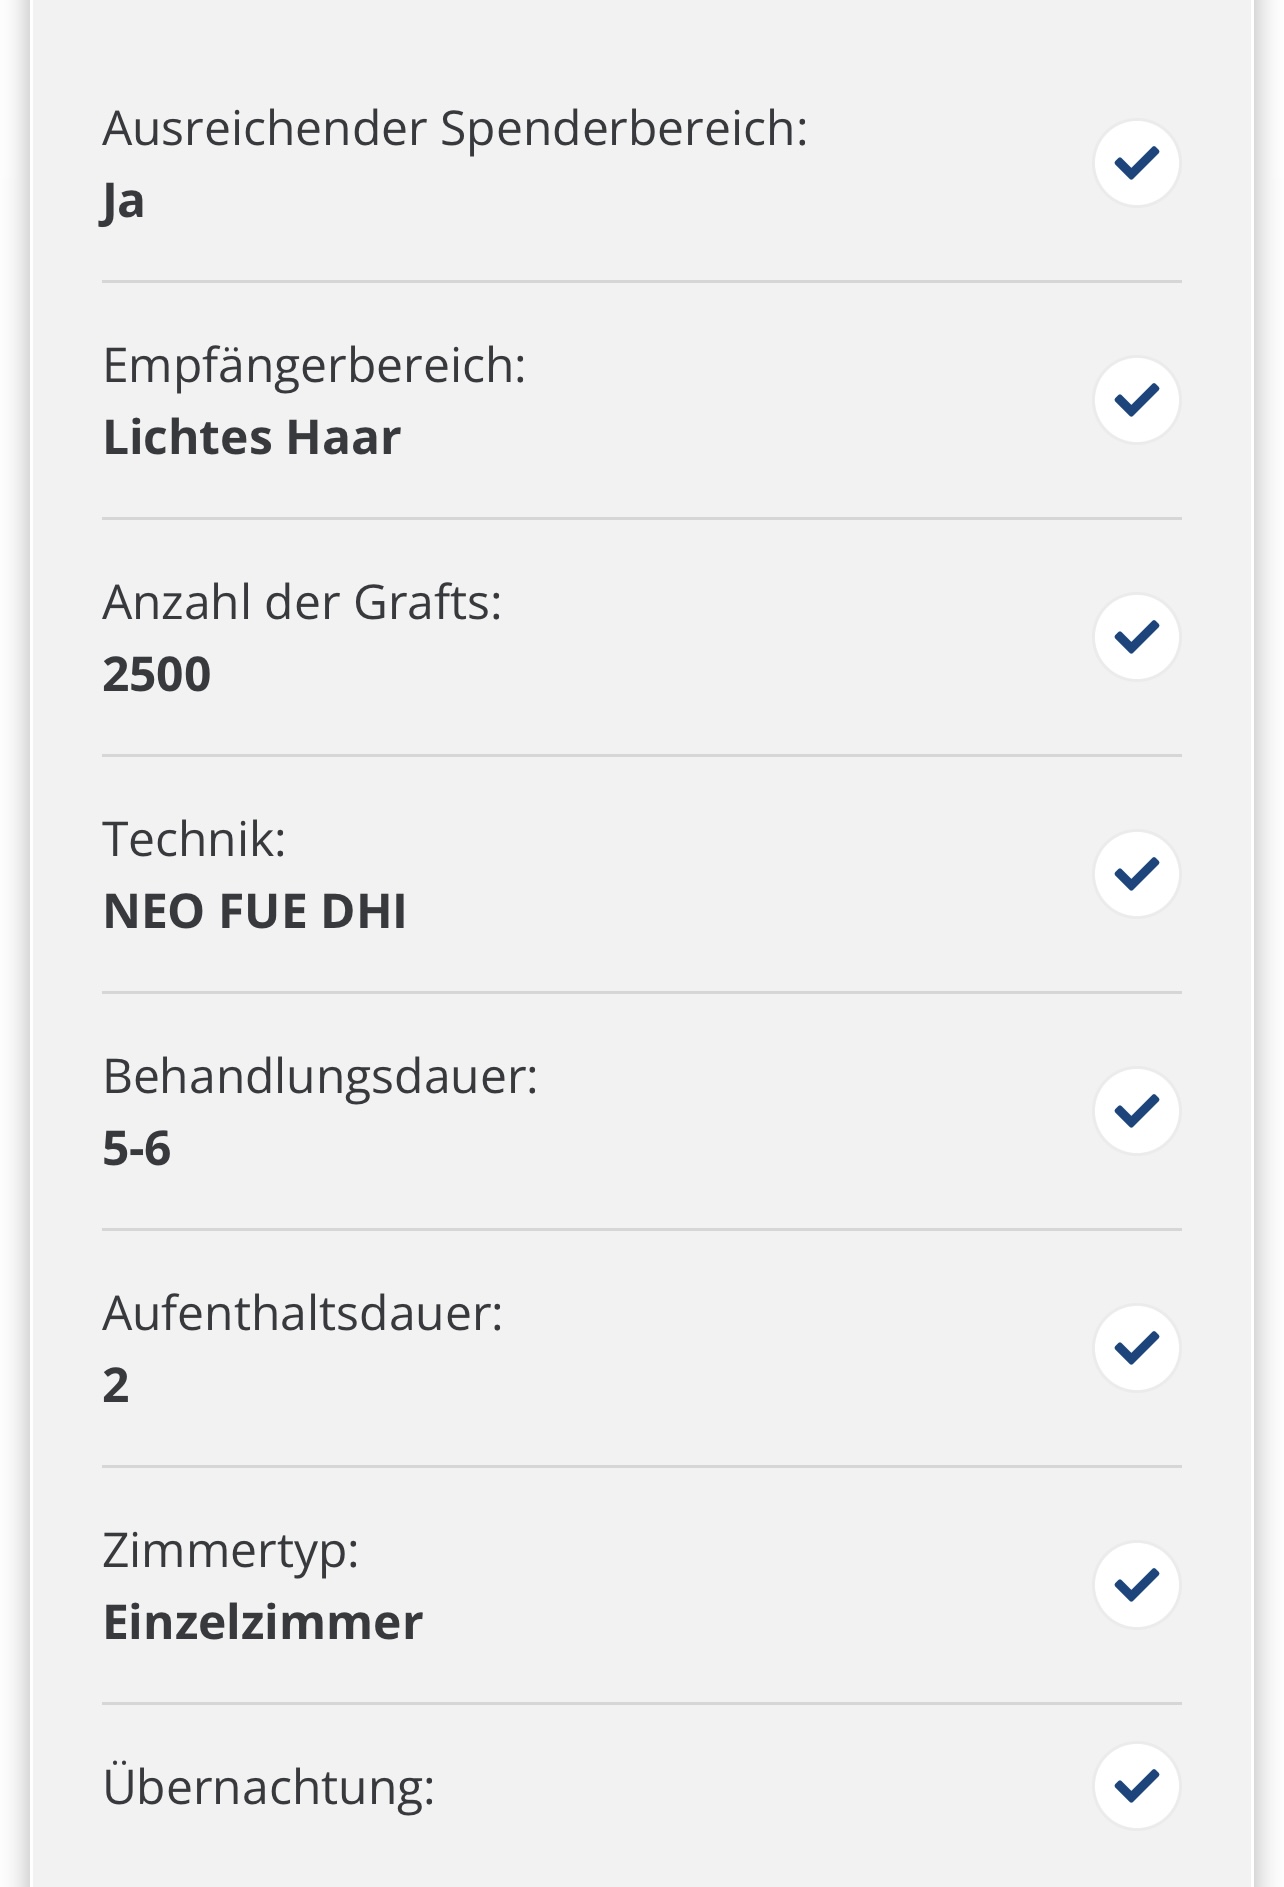Click the 'NEO FUE DHI' technique text
The width and height of the screenshot is (1284, 1887).
click(x=255, y=911)
